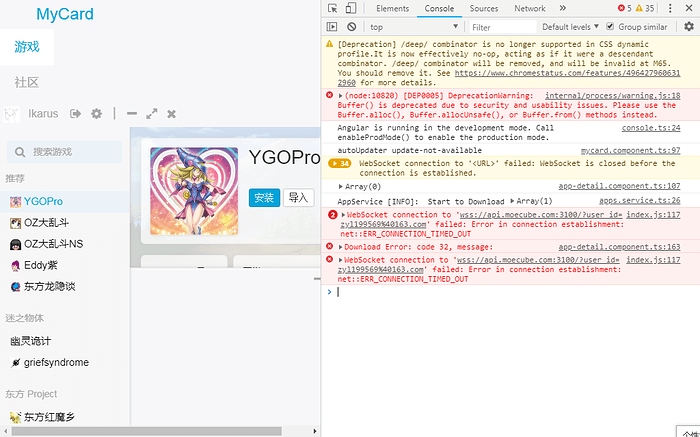Click the griefsyndrome game icon
Viewport: 700px width, 437px height.
click(16, 362)
